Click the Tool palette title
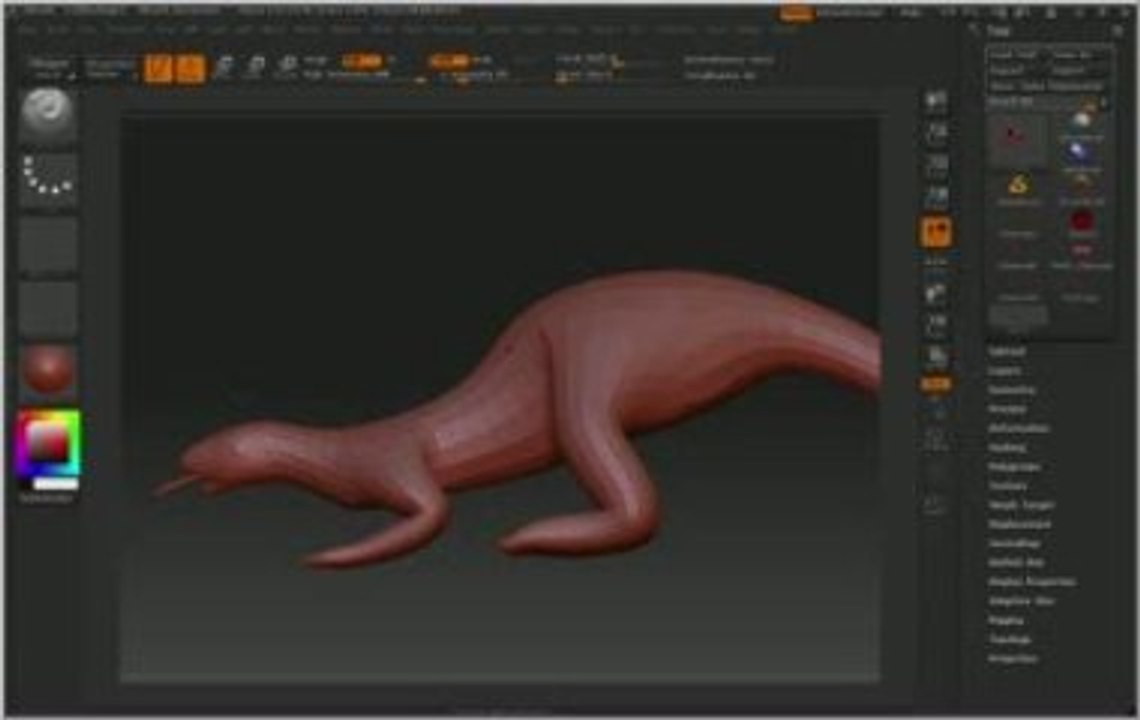This screenshot has height=720, width=1140. click(998, 31)
